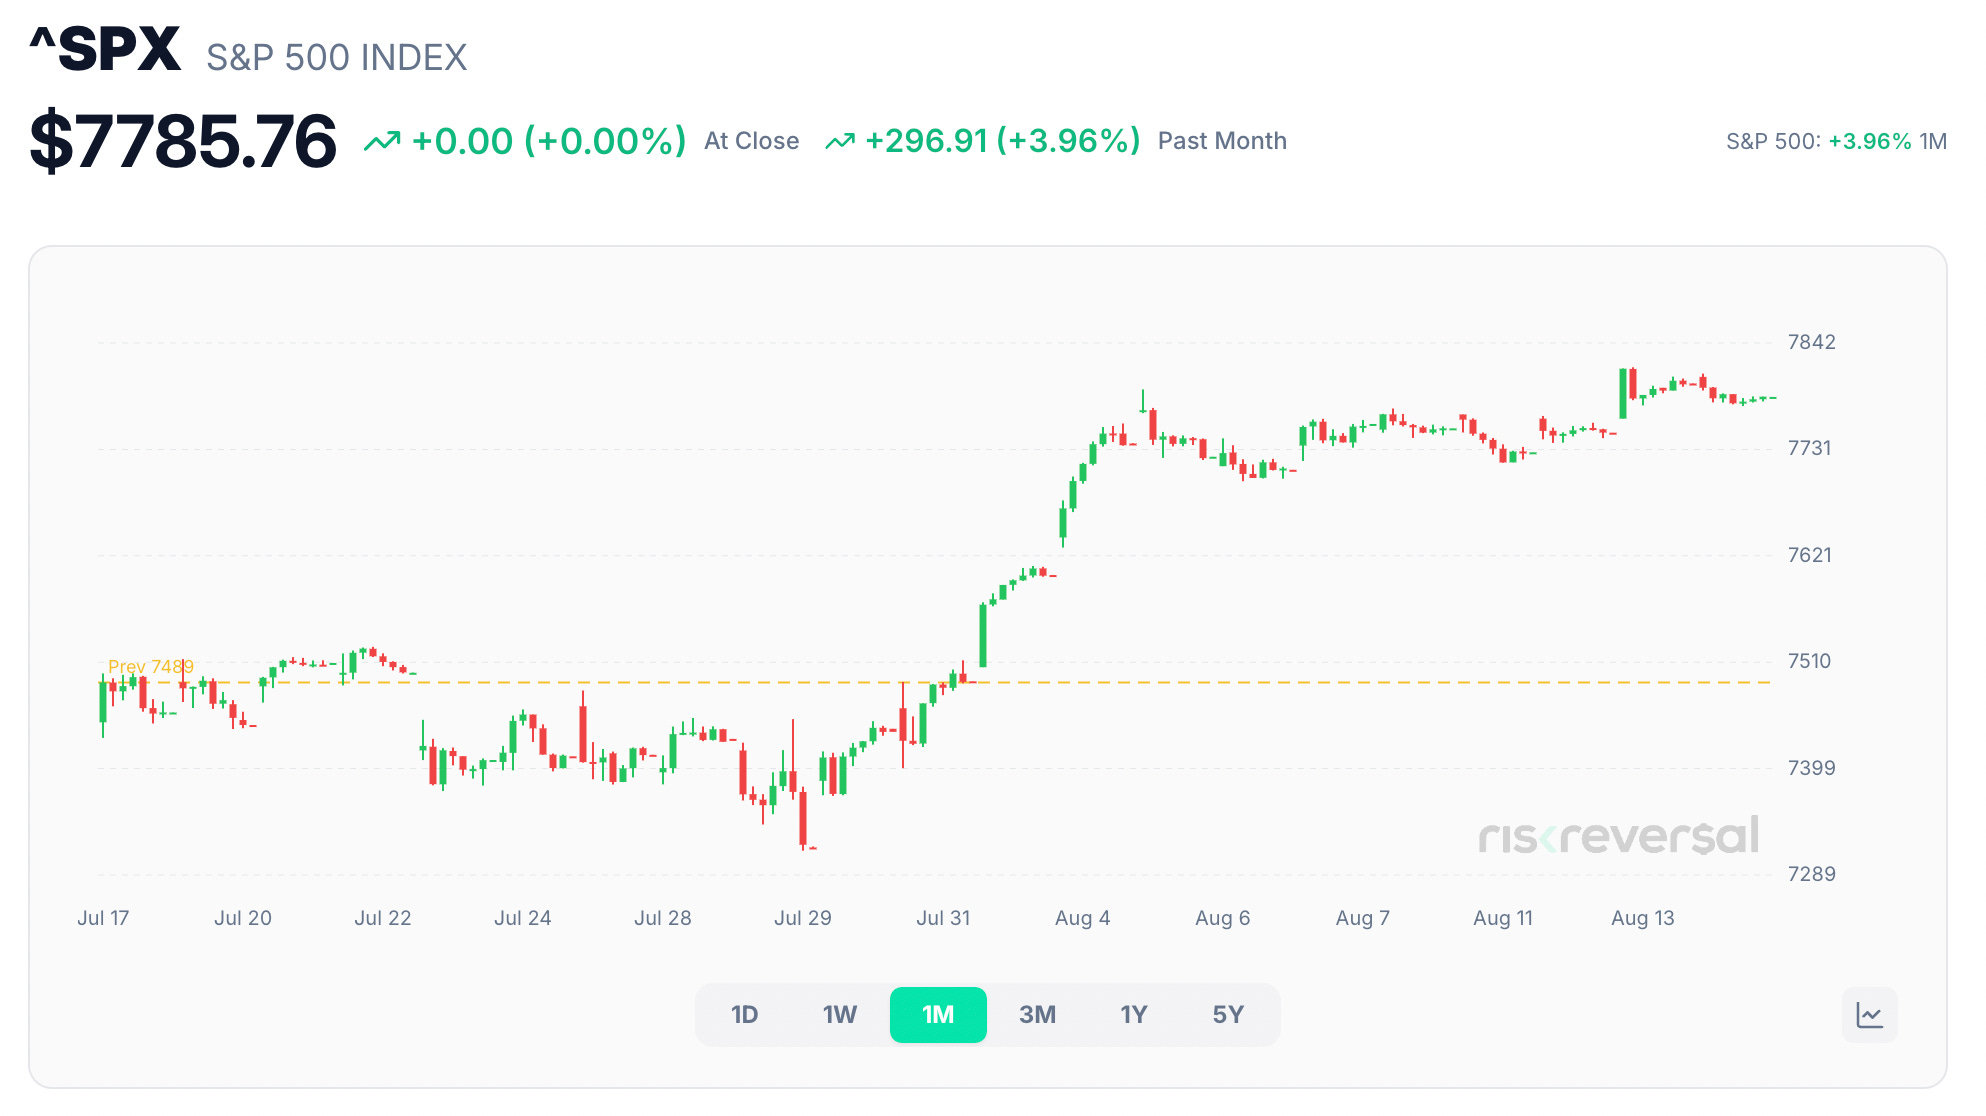The height and width of the screenshot is (1116, 1986).
Task: Click the ^SPX ticker symbol
Action: click(105, 49)
